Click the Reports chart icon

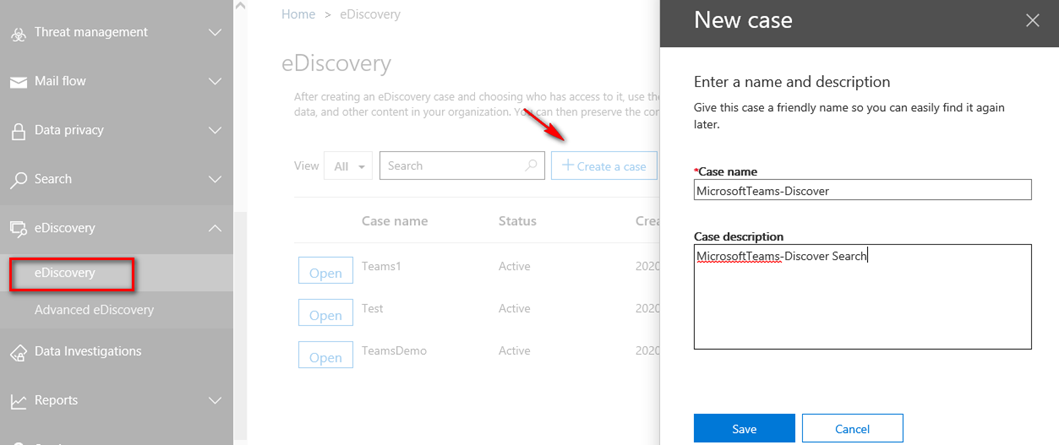pos(18,401)
